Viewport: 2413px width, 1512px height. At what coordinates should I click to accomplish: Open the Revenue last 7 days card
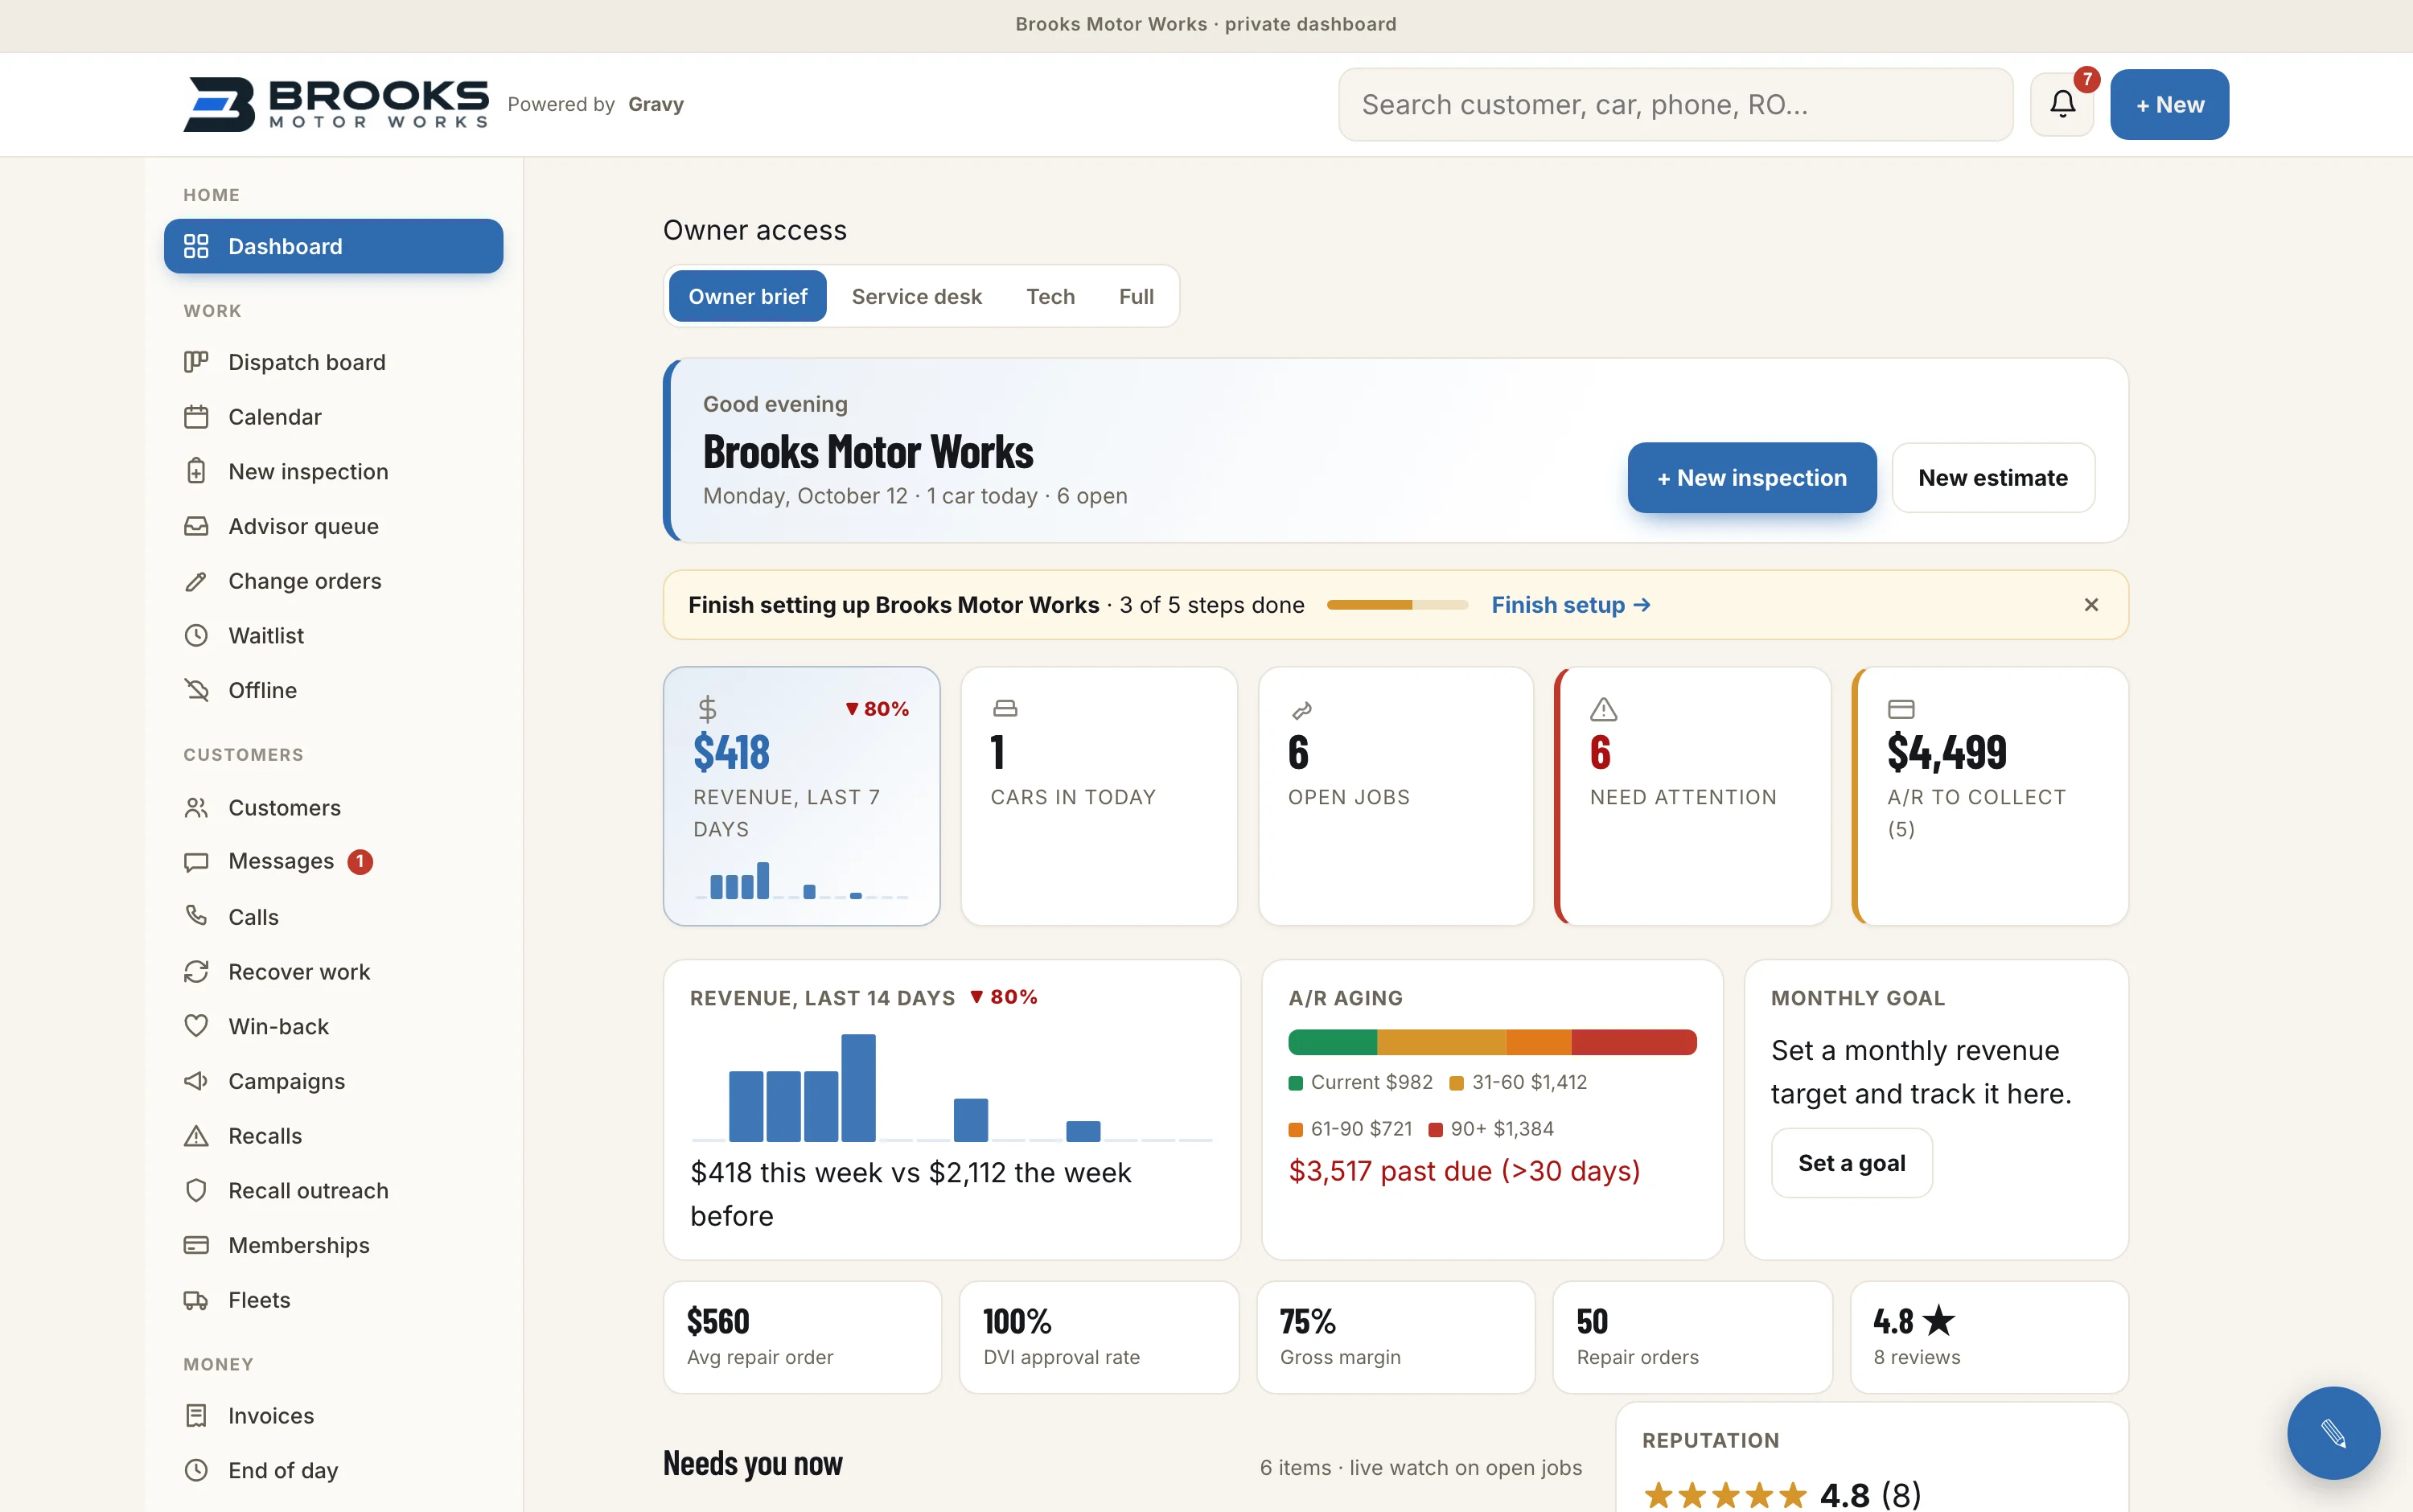(801, 796)
